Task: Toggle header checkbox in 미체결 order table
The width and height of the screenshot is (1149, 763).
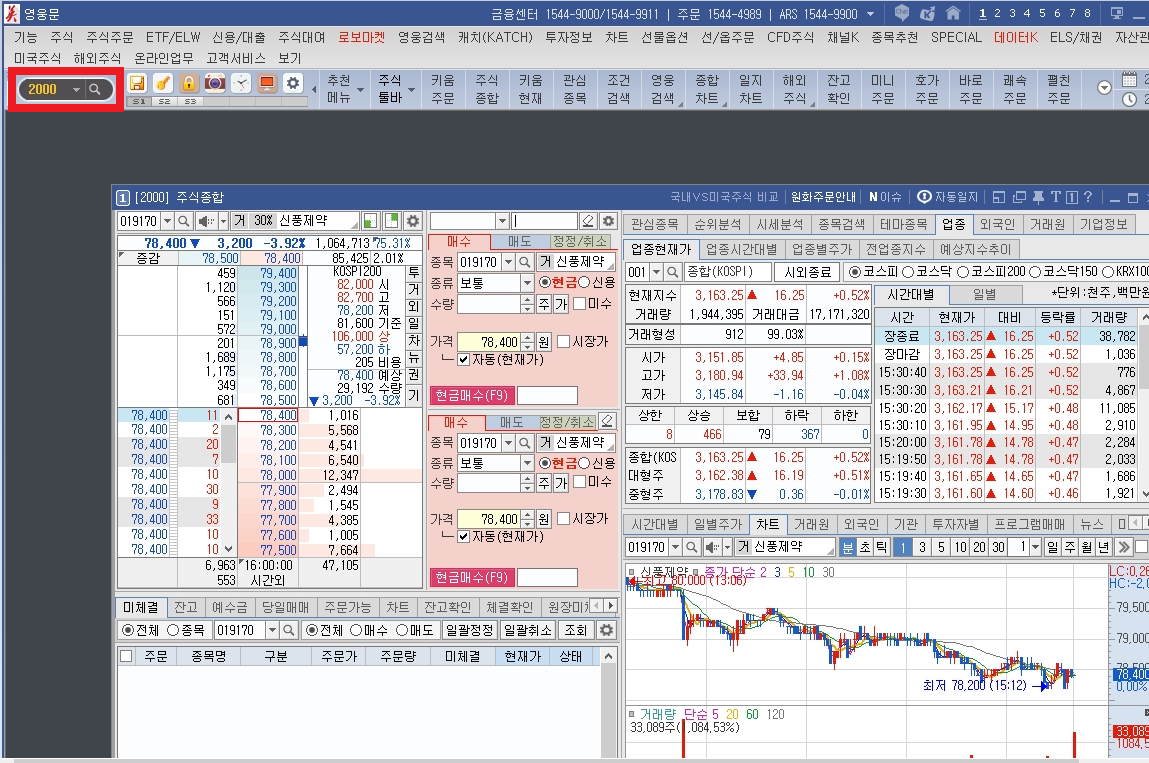Action: (x=126, y=656)
